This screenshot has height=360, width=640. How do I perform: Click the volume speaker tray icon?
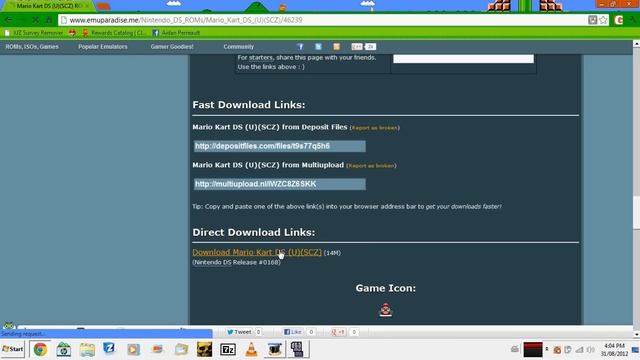tap(590, 350)
